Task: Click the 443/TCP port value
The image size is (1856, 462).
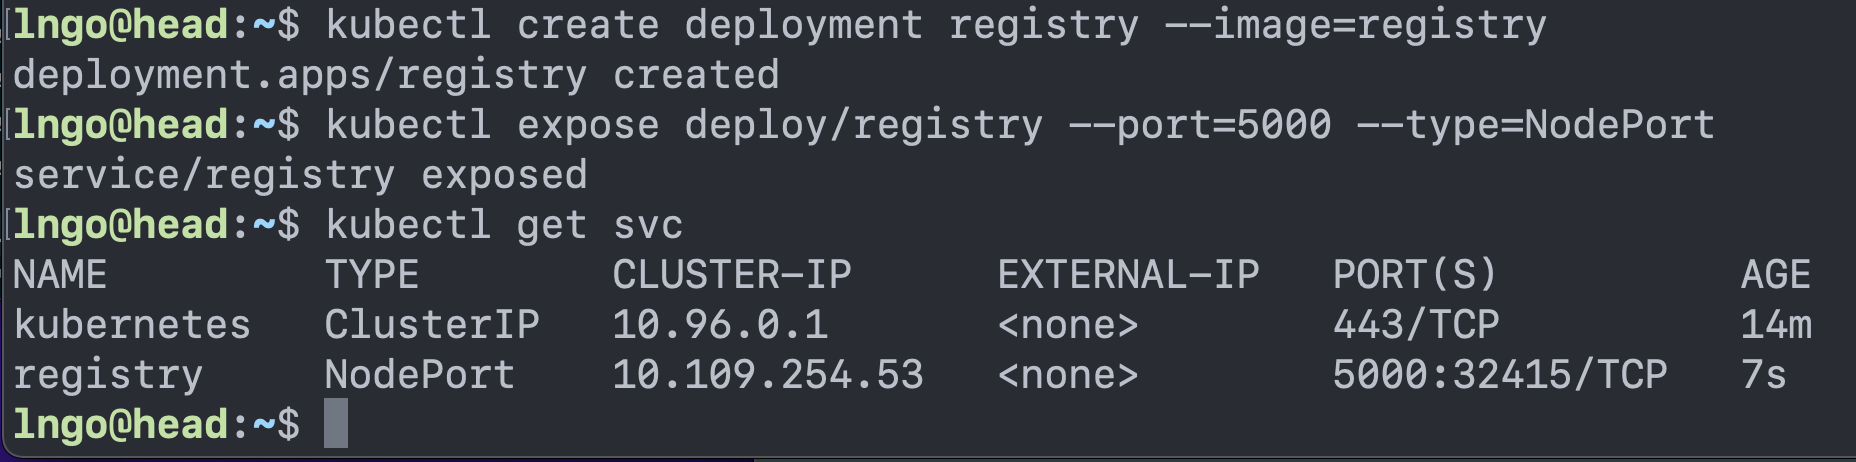Action: point(1416,325)
